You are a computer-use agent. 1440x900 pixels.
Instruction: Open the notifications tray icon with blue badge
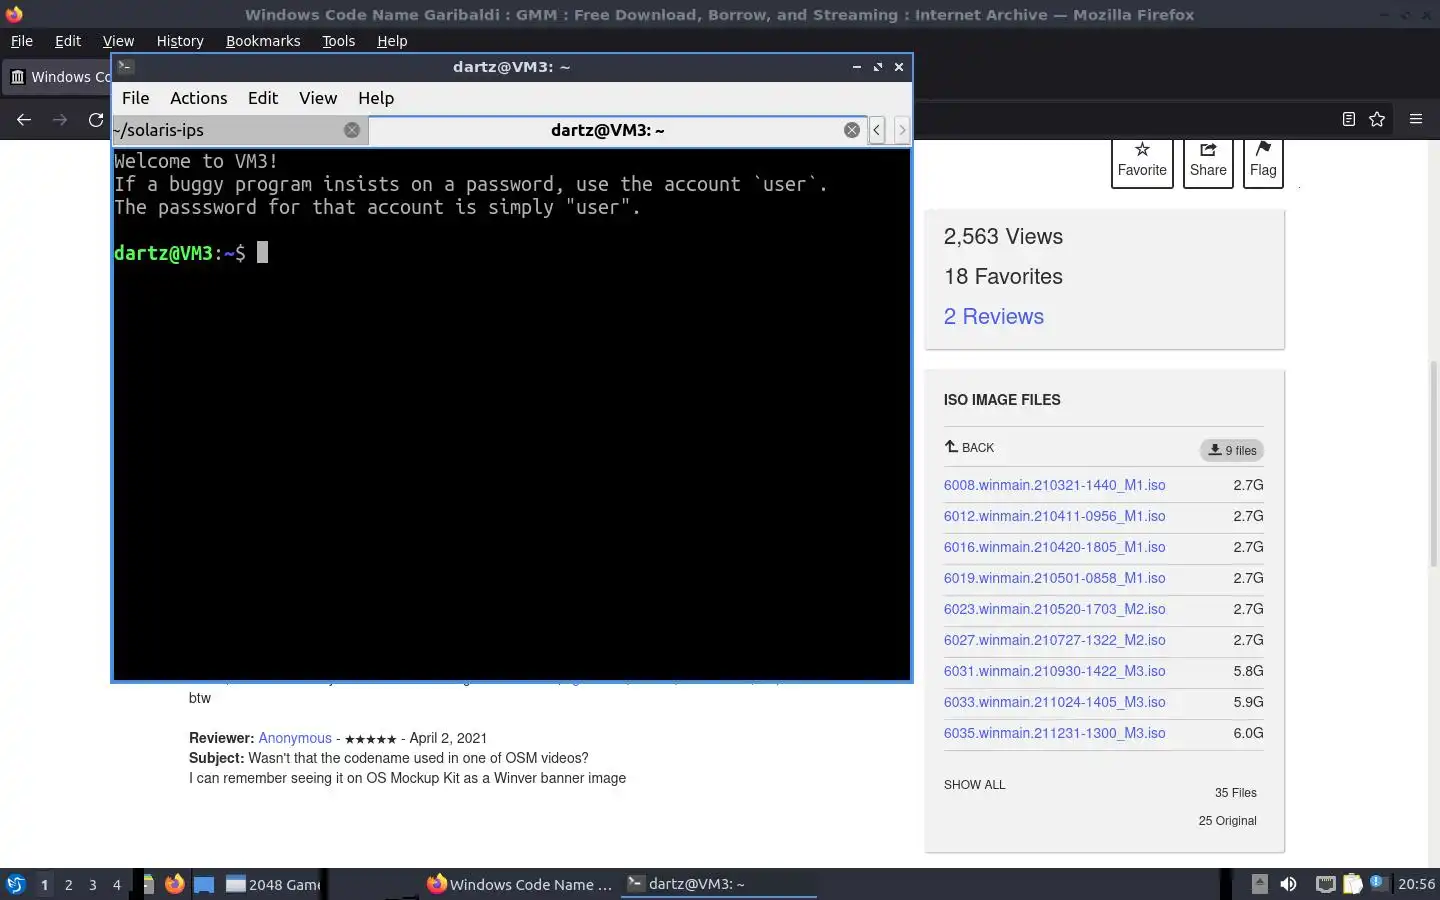[1377, 883]
